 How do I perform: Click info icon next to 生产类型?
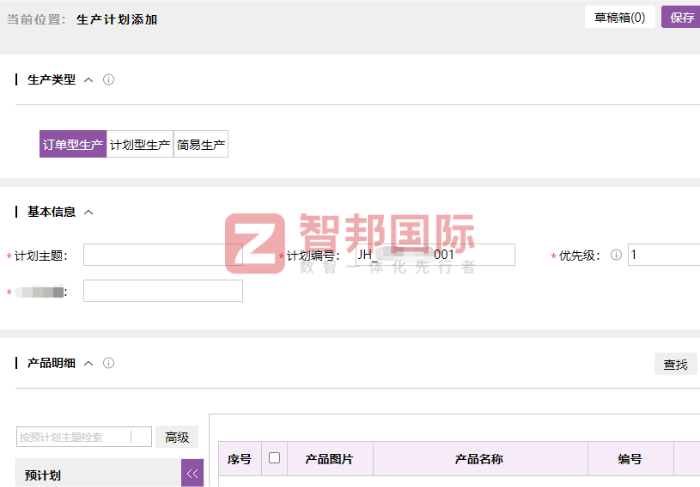pos(109,80)
